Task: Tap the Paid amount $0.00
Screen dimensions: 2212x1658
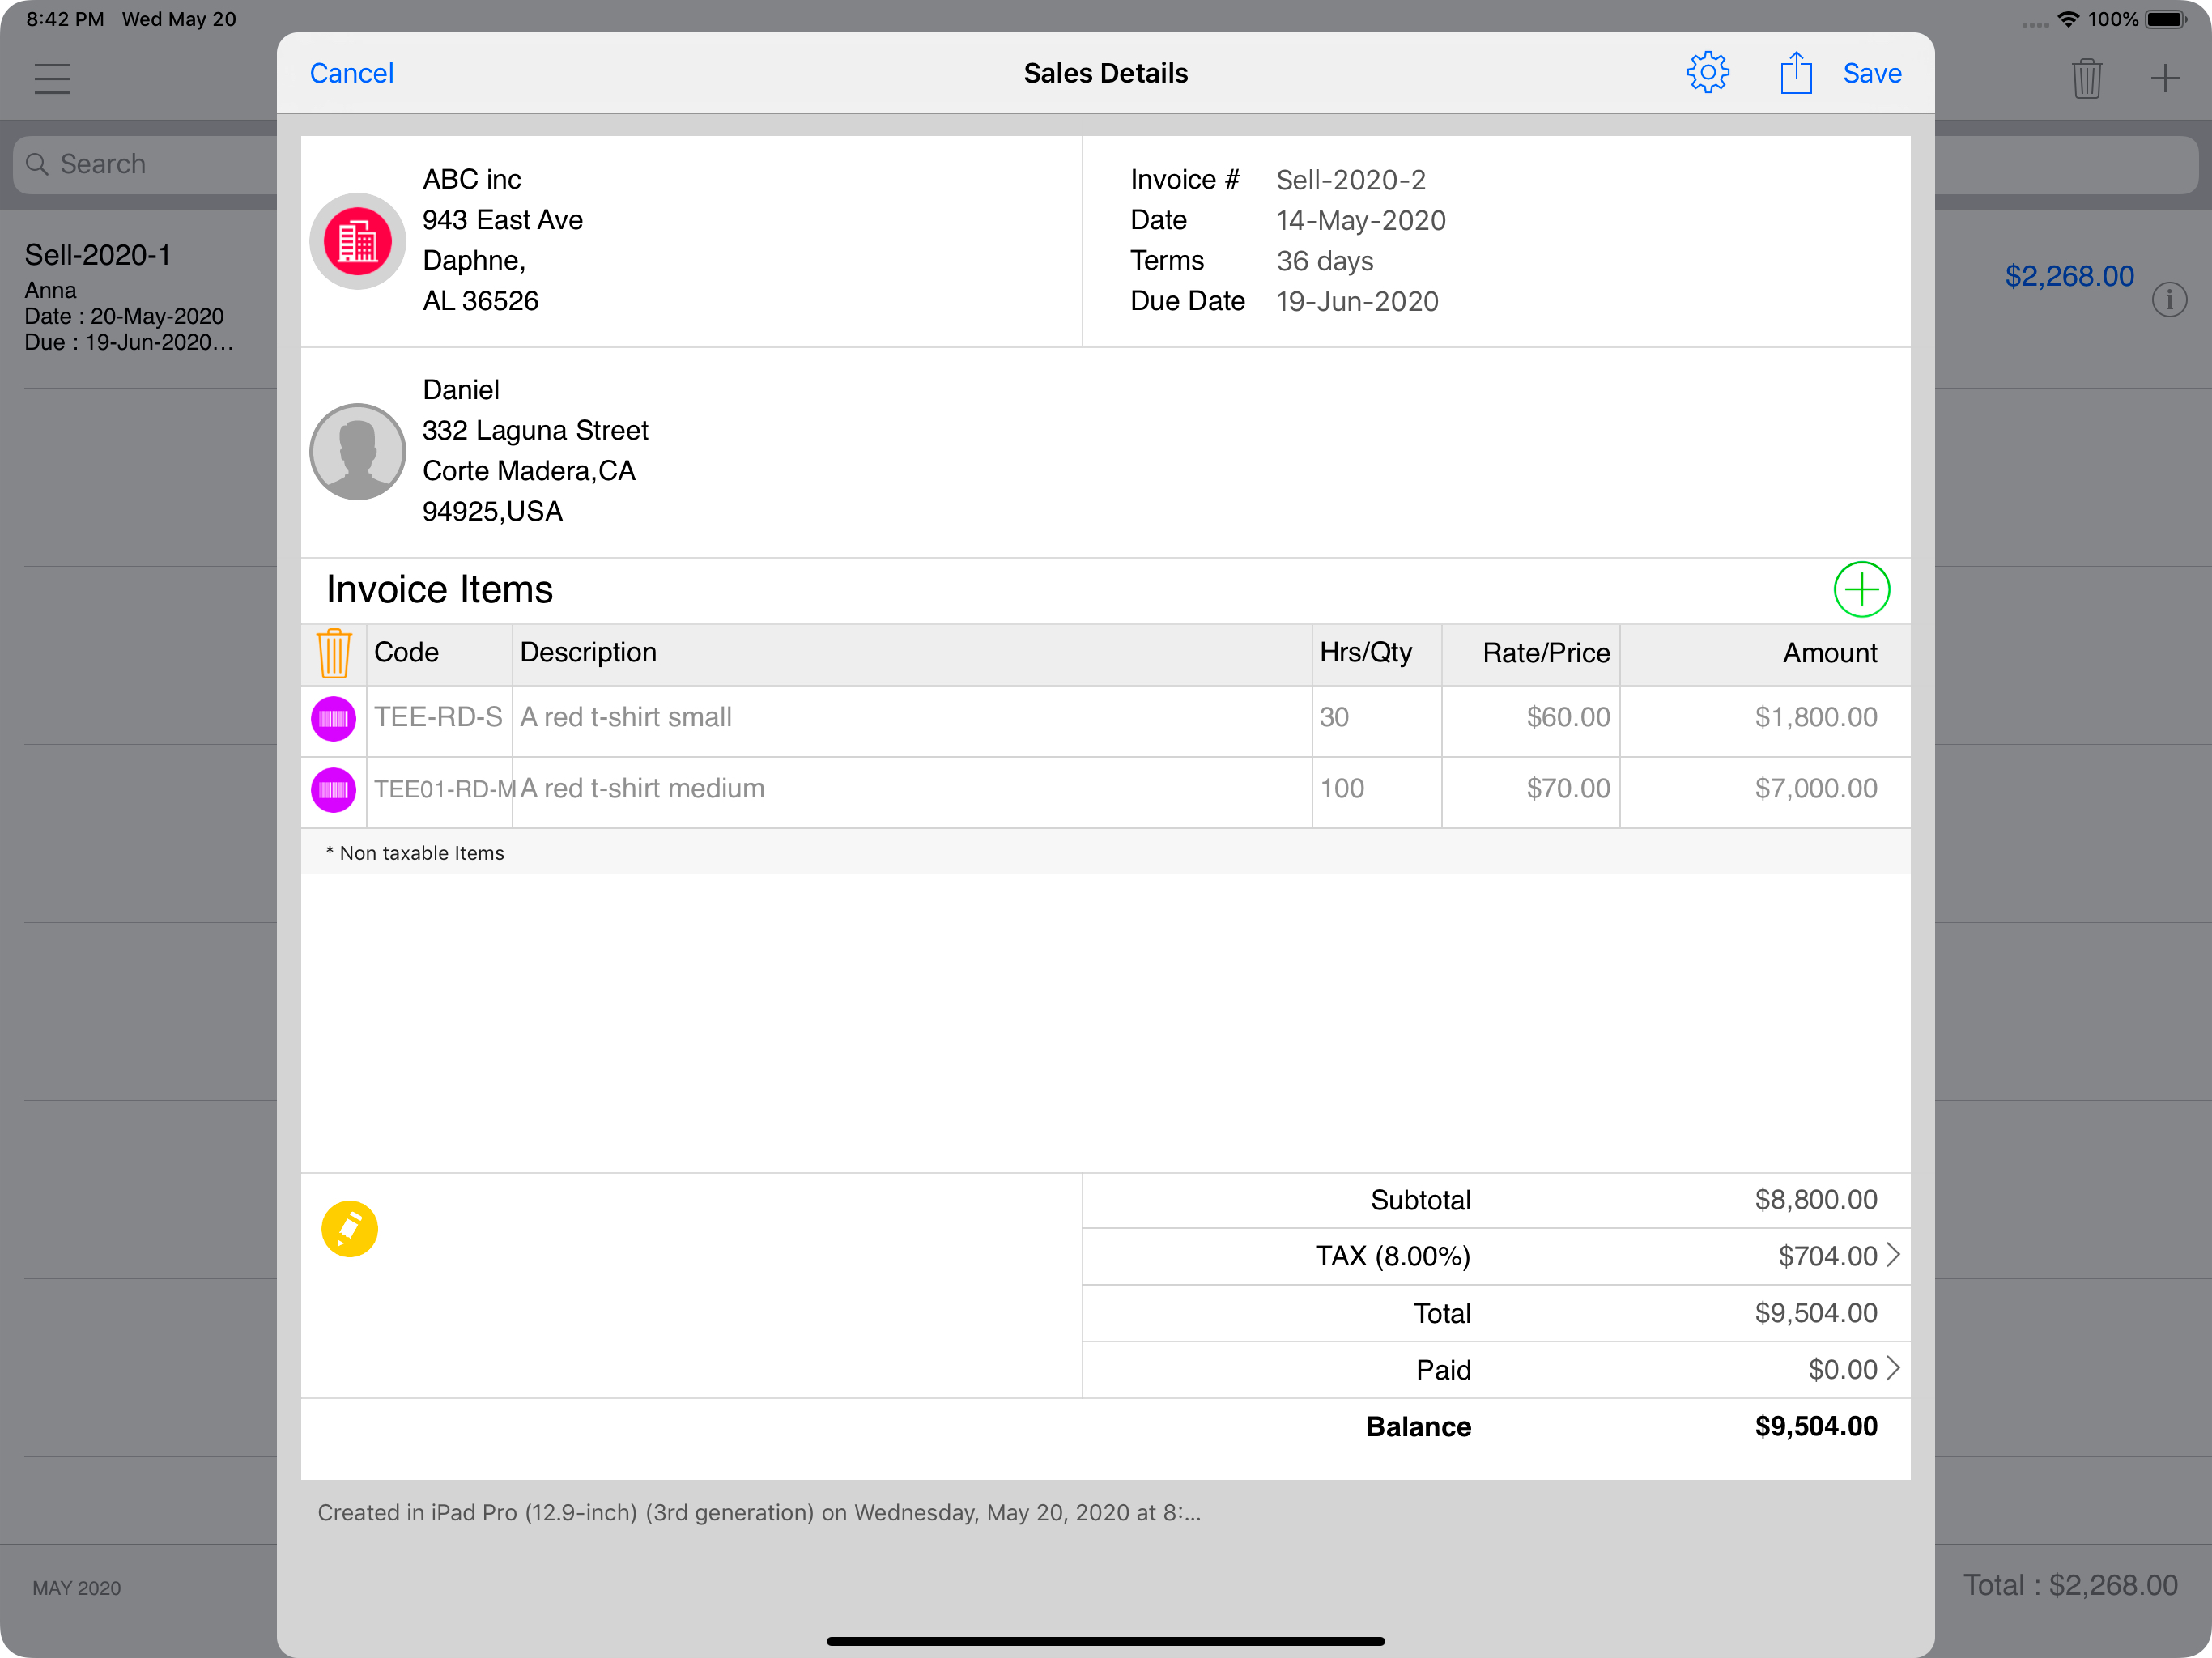Action: [1842, 1370]
